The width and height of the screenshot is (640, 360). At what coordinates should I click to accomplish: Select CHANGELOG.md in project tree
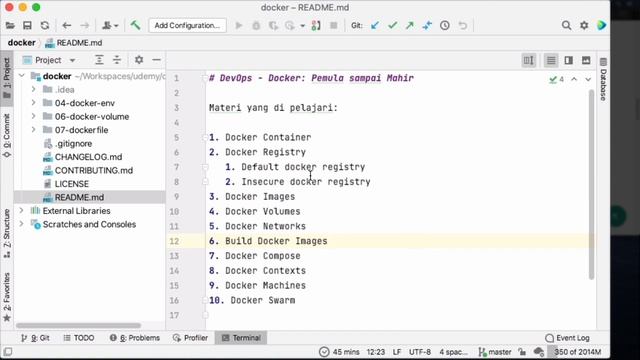[x=89, y=157]
